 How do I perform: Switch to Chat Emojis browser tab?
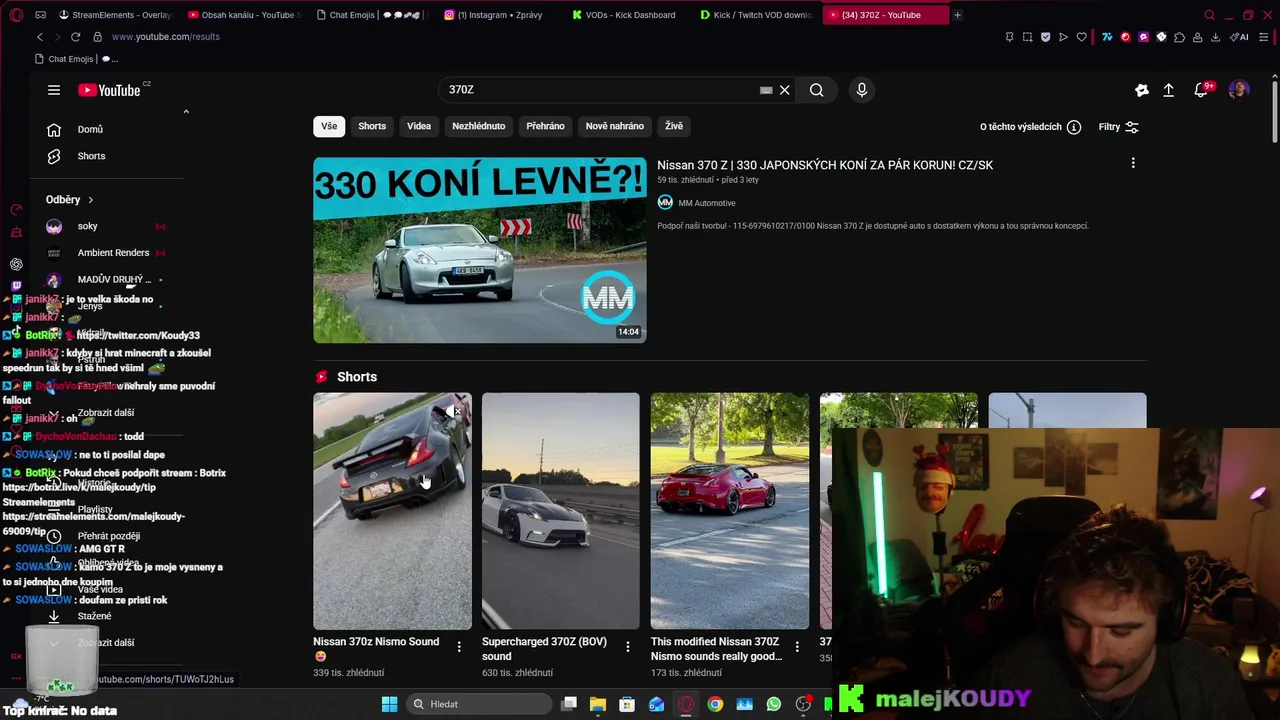click(371, 15)
